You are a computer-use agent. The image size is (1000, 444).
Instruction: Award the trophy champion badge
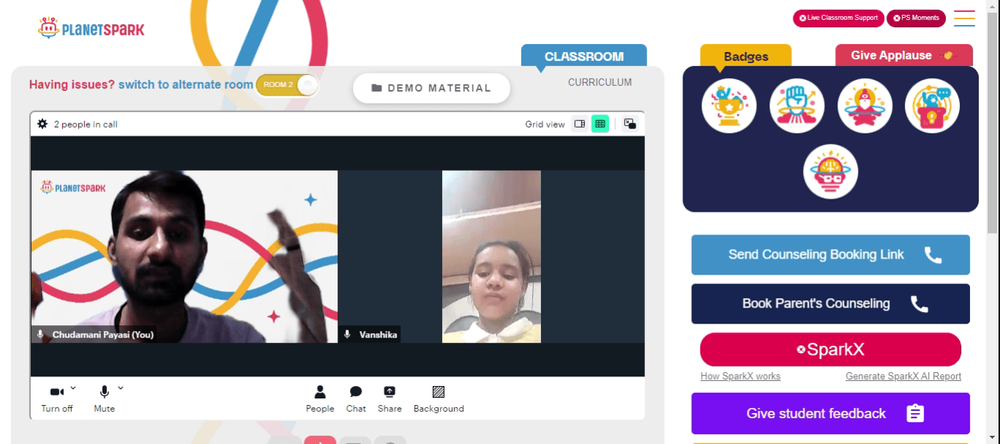[x=729, y=106]
